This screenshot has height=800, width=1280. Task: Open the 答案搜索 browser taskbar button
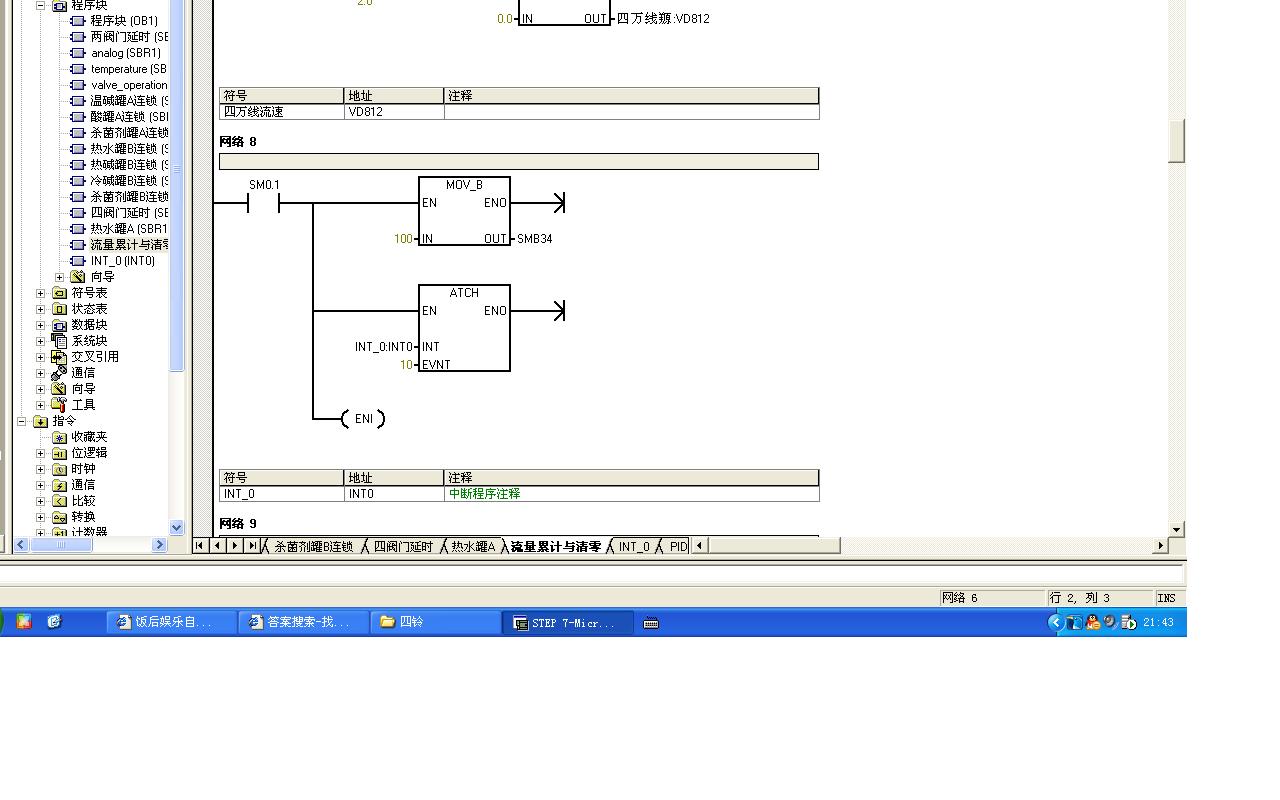[x=303, y=622]
